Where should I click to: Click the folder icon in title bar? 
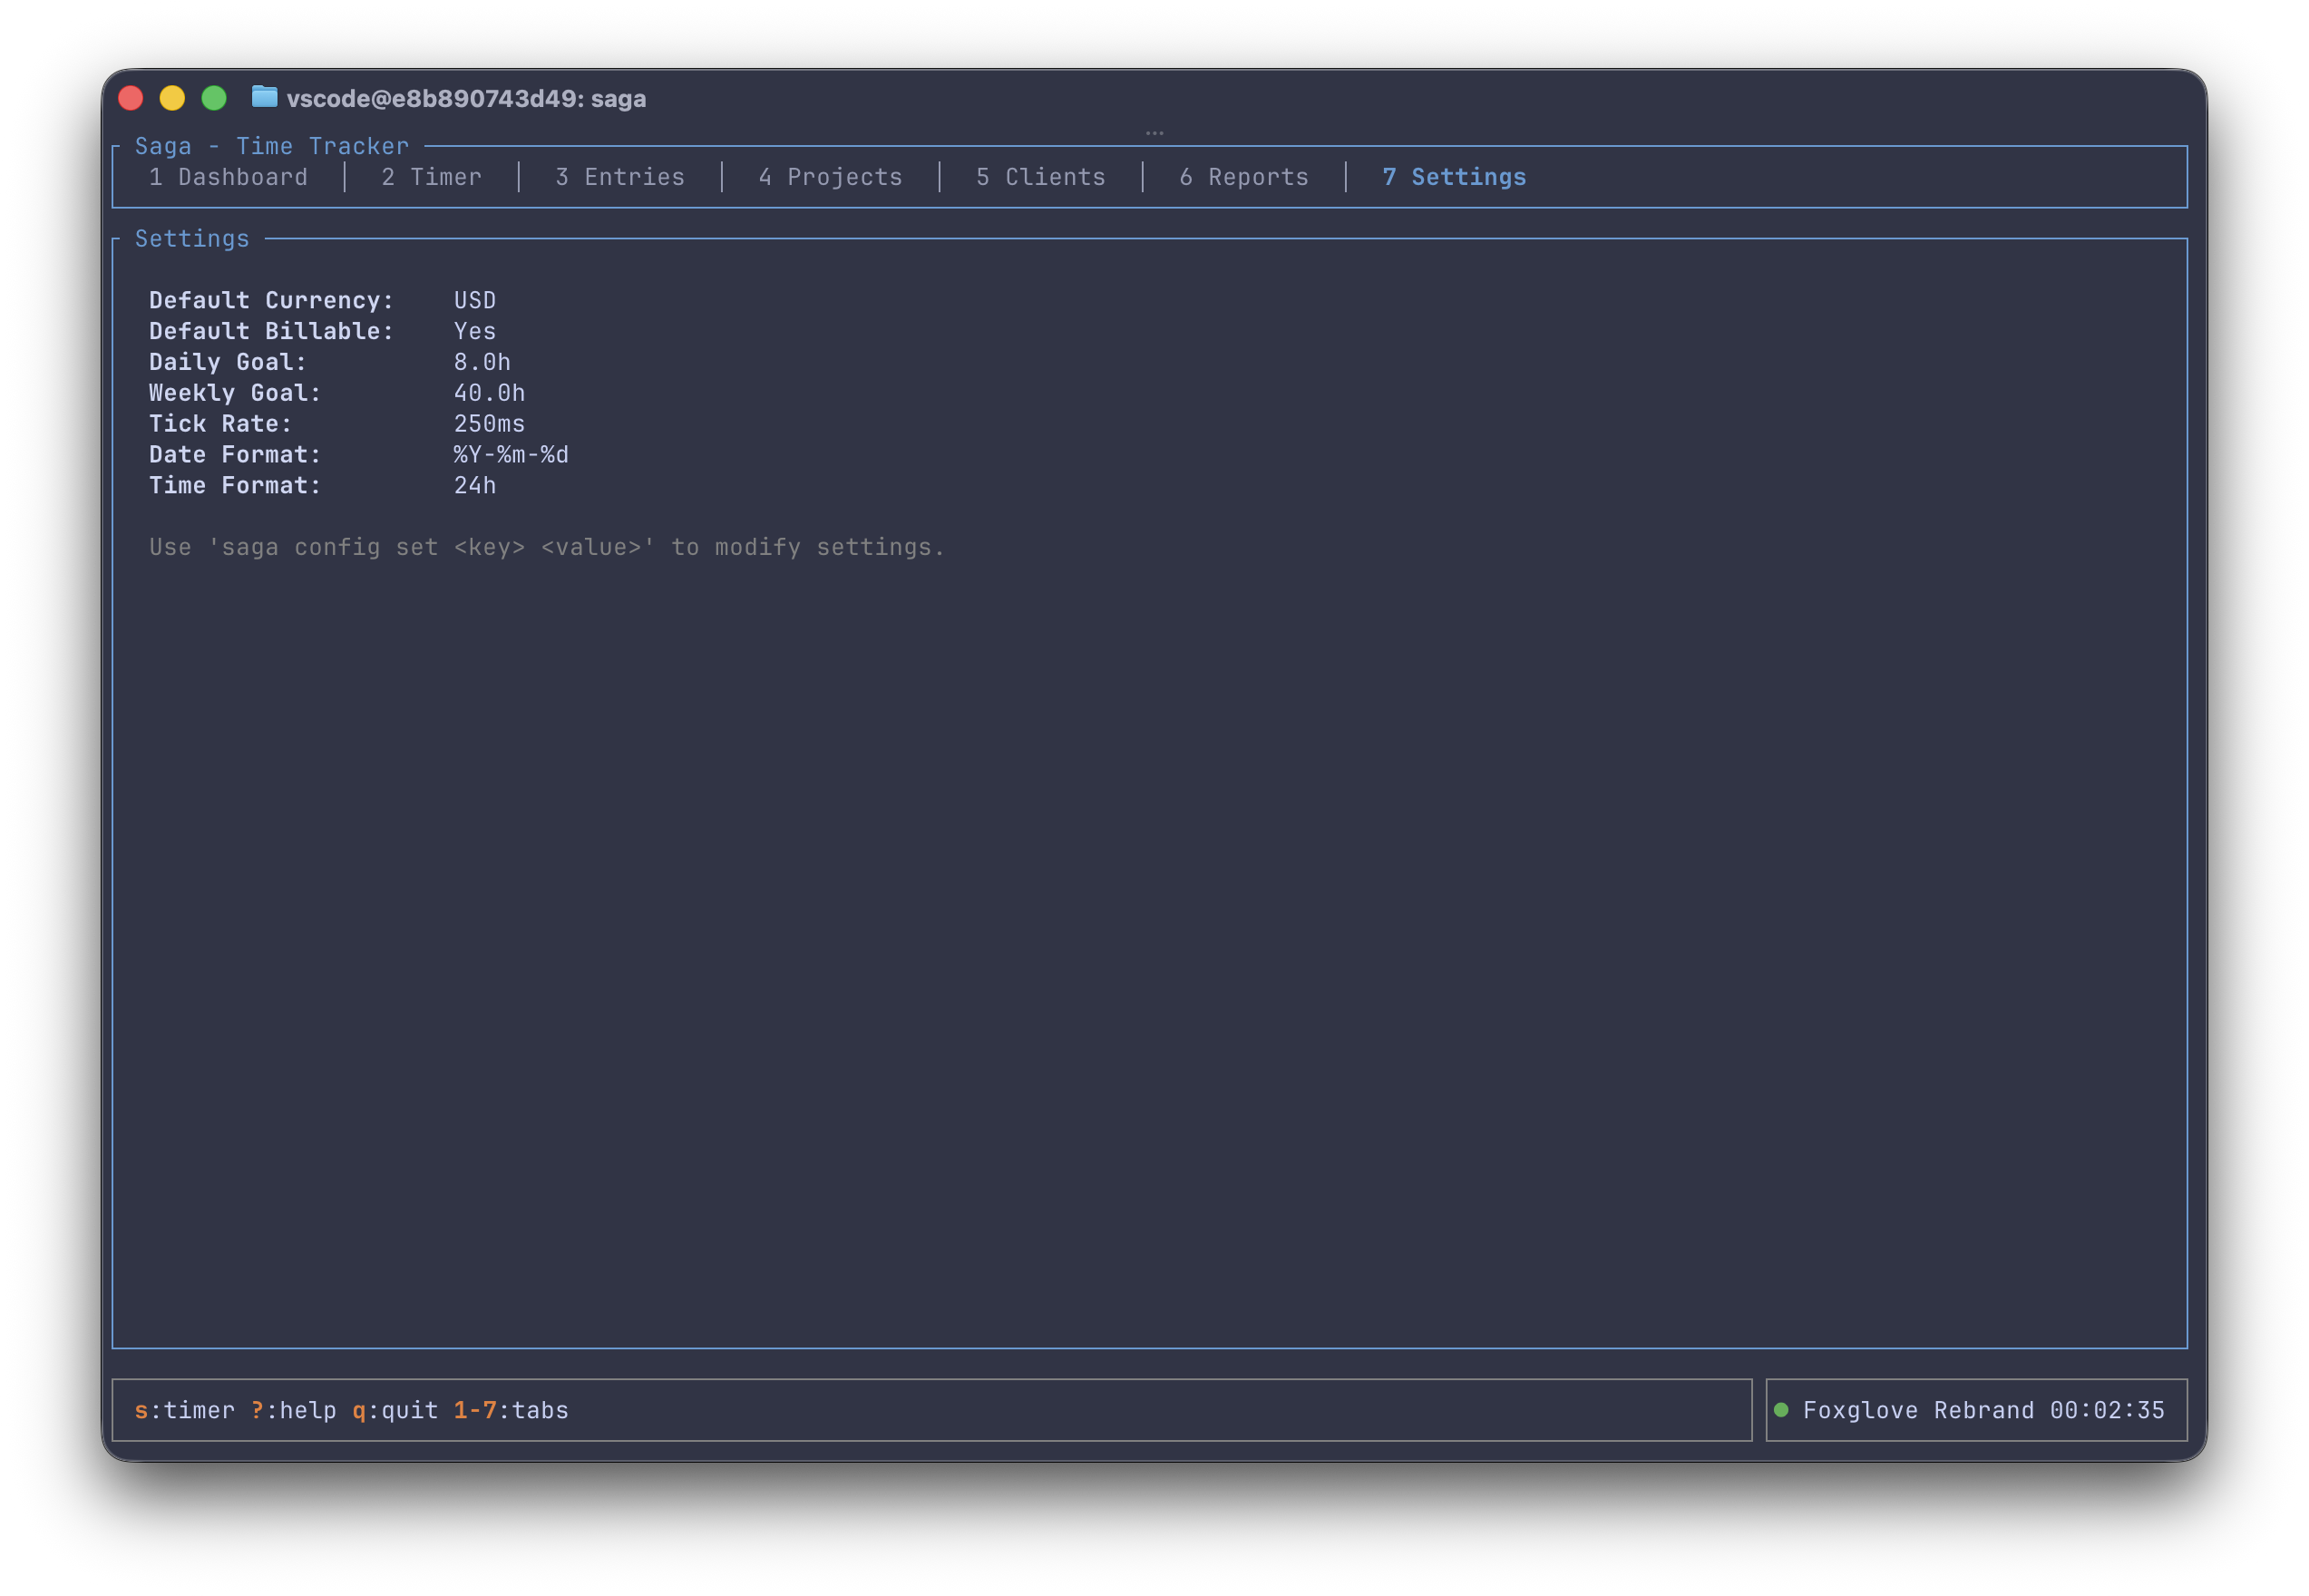(x=264, y=97)
